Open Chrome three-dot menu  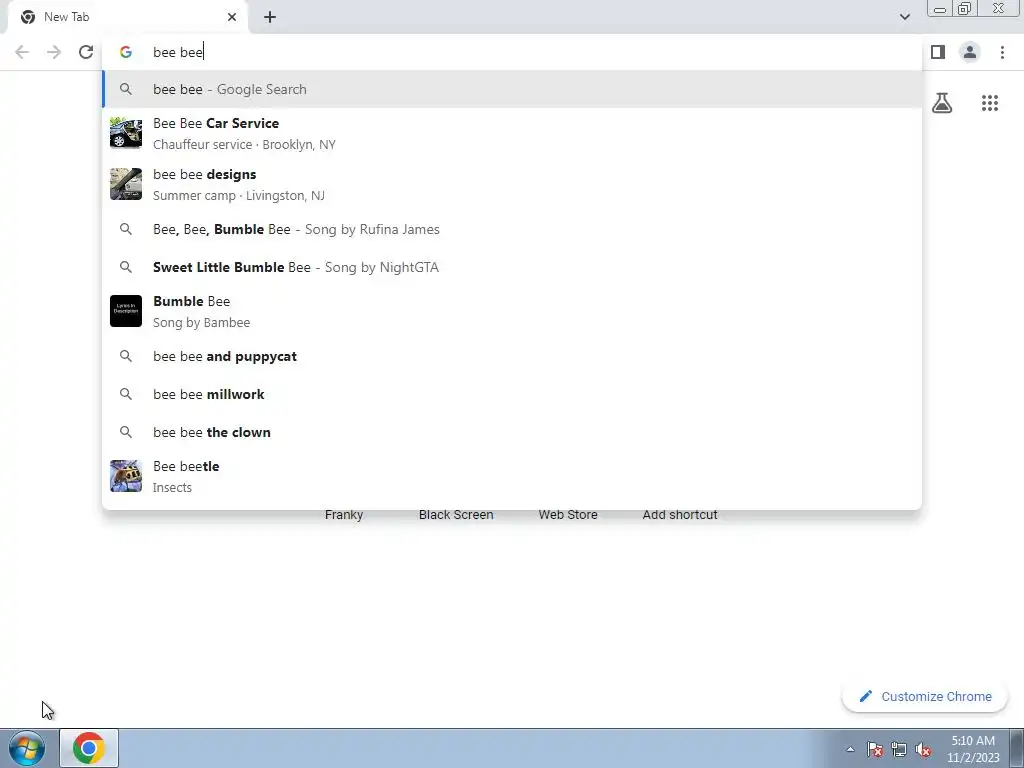[x=1002, y=52]
